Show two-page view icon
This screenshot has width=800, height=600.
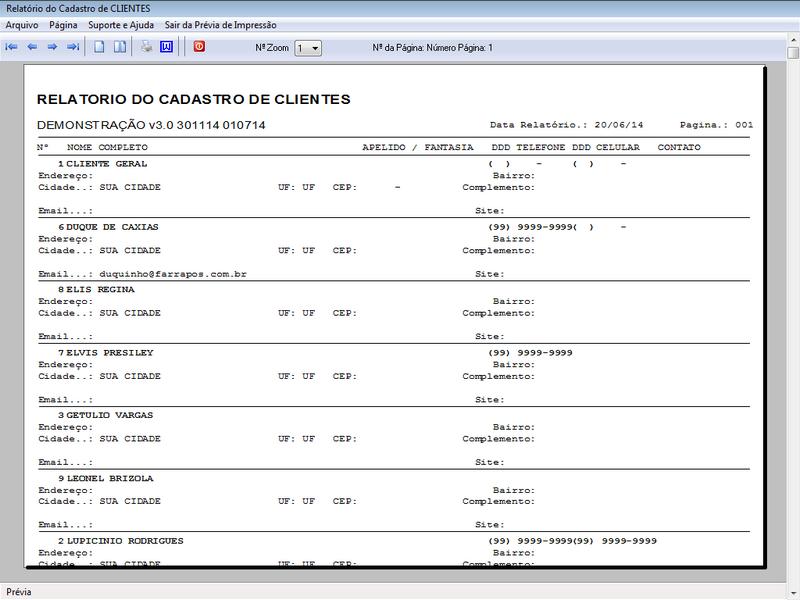point(119,47)
